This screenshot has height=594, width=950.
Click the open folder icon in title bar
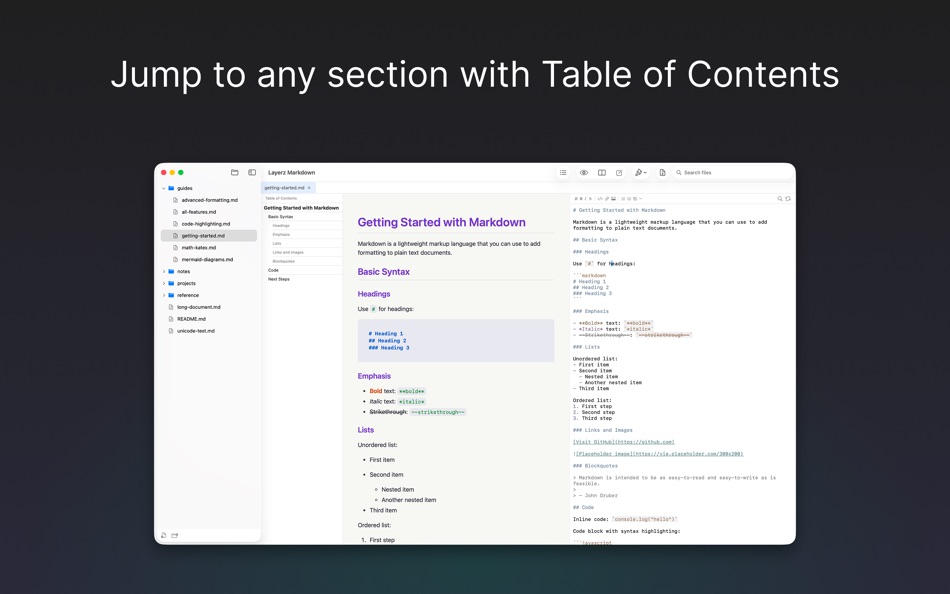tap(234, 173)
